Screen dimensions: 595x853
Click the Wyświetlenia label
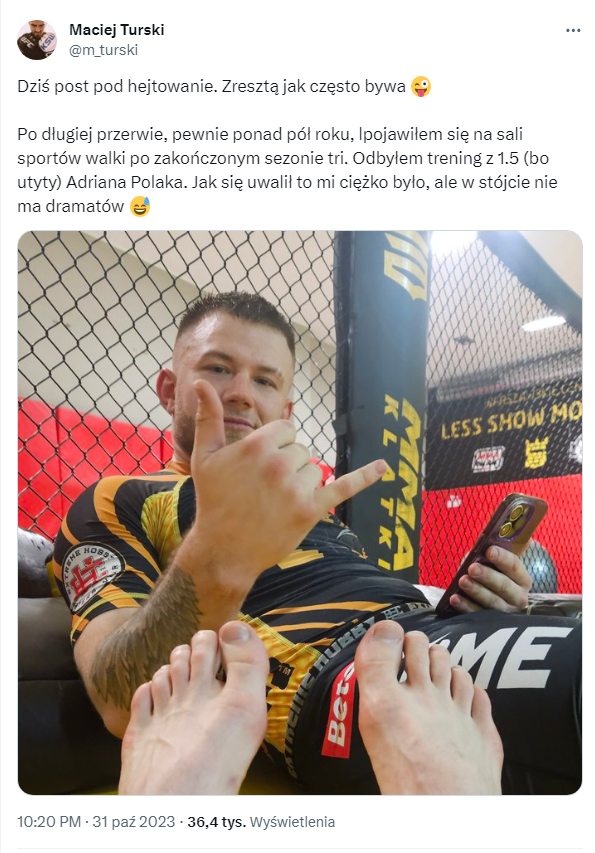(292, 821)
